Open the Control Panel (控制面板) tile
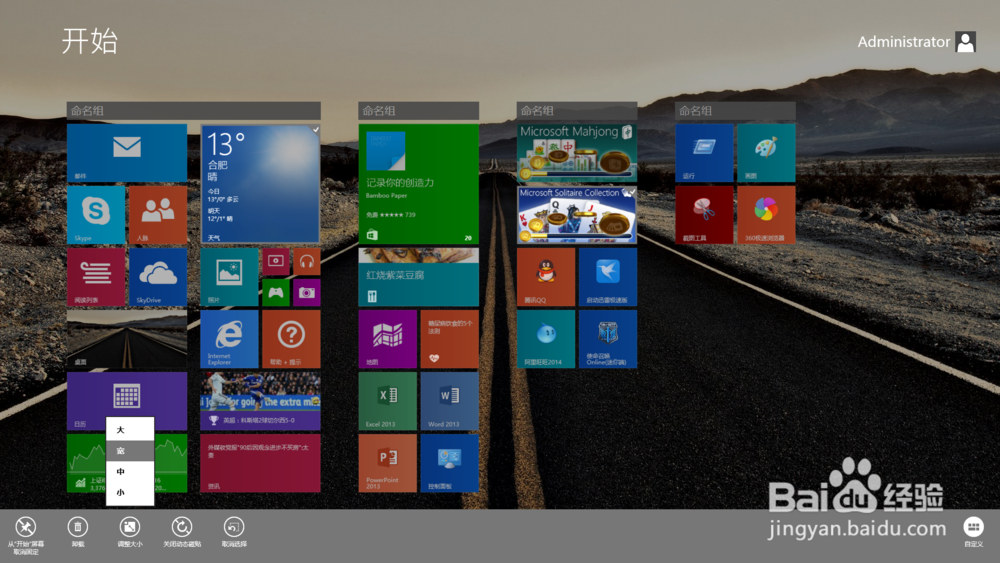This screenshot has width=1000, height=563. [x=449, y=463]
